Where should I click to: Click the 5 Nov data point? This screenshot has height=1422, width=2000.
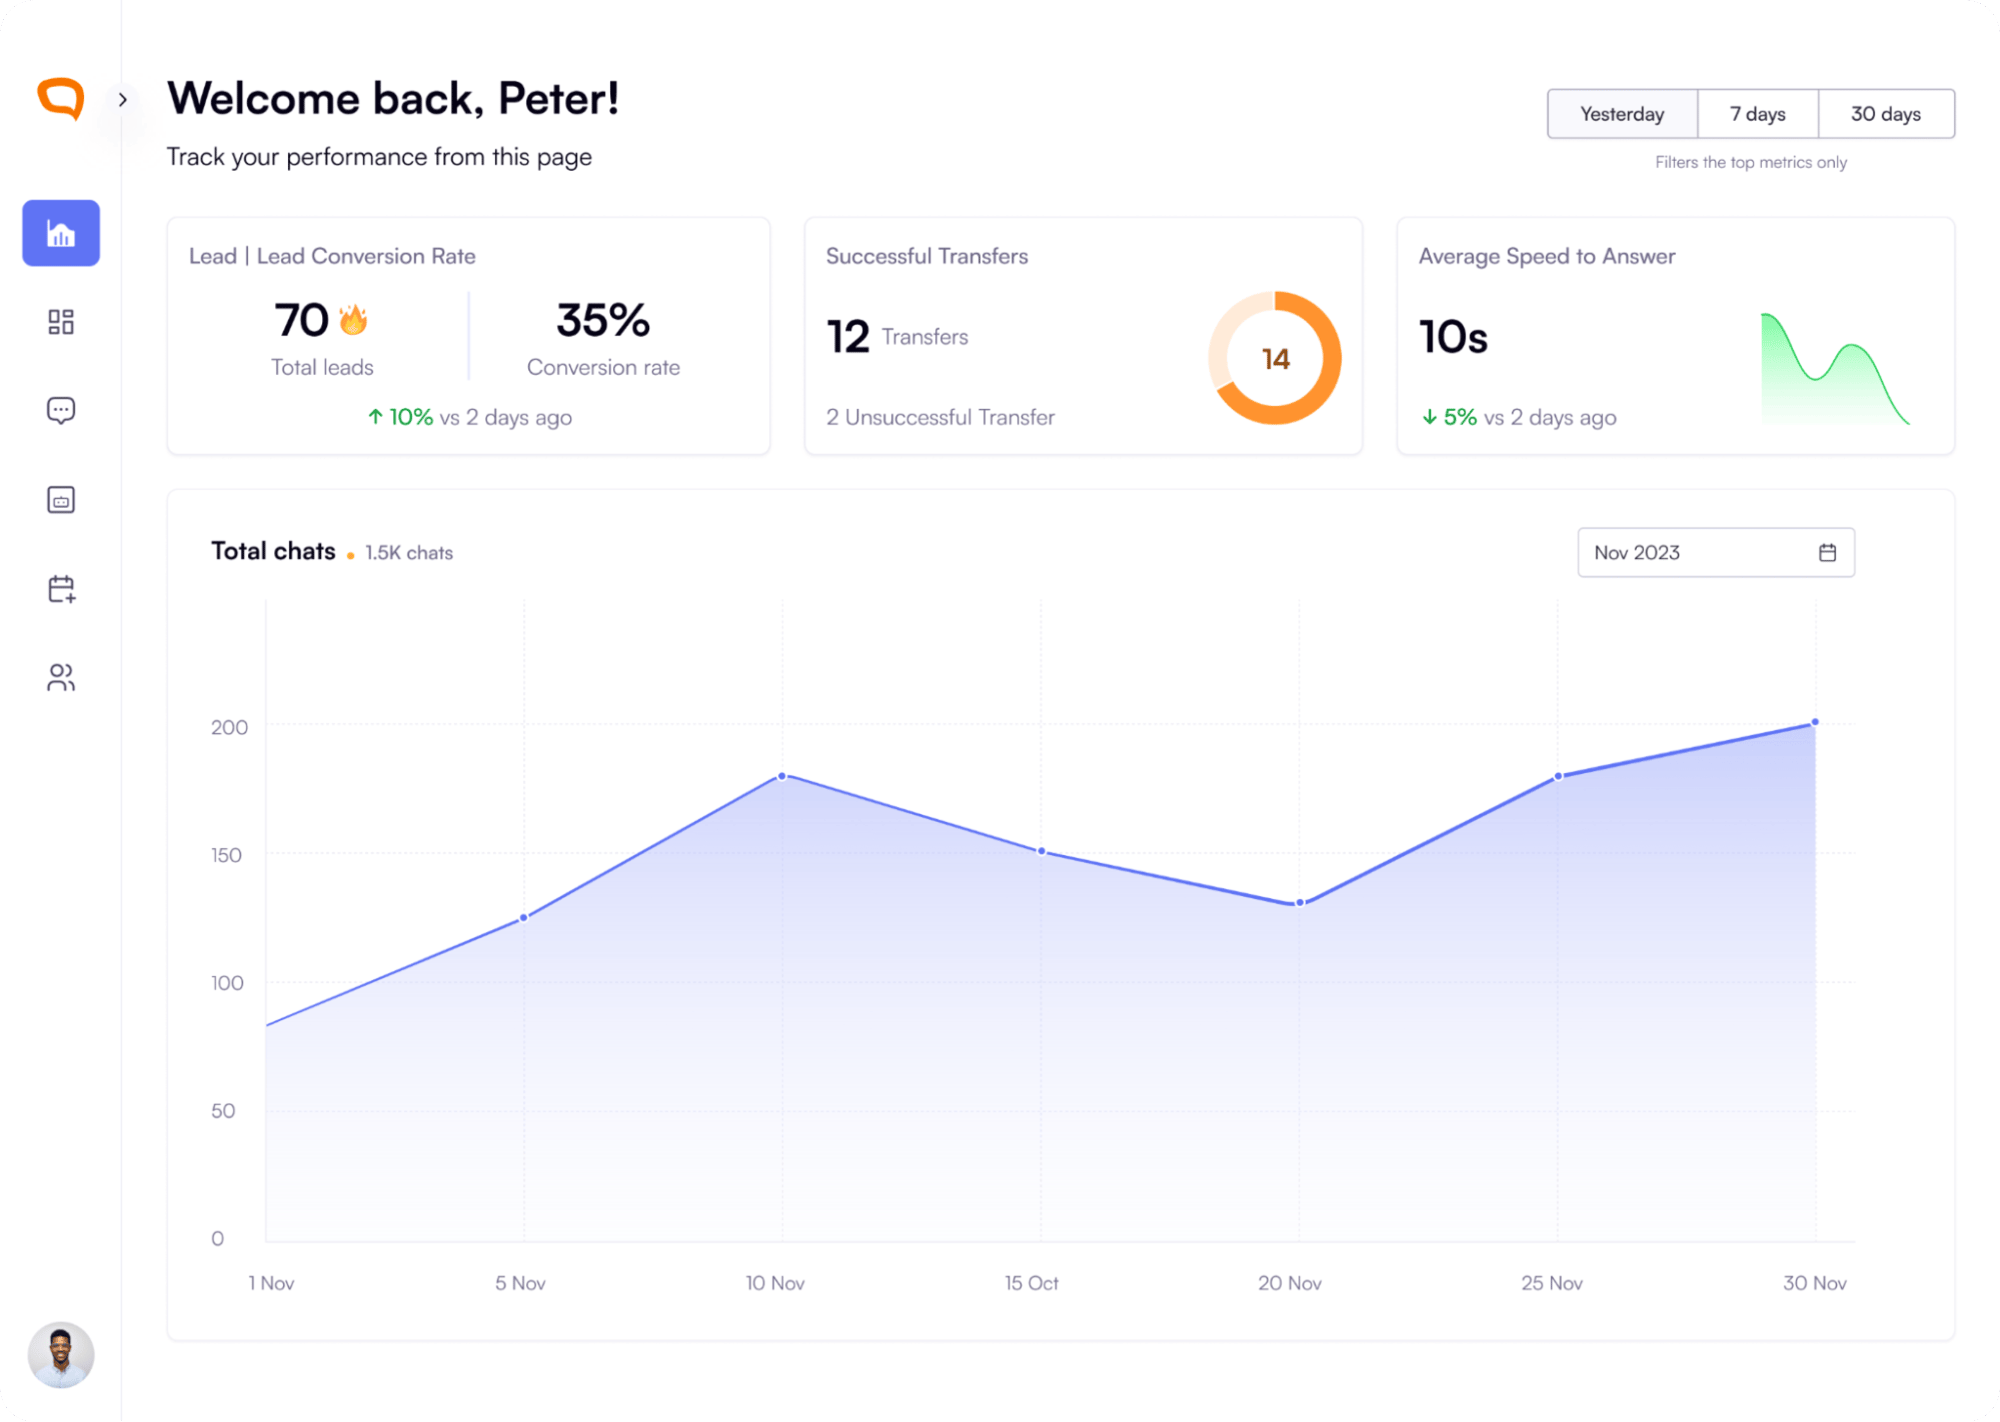(523, 917)
